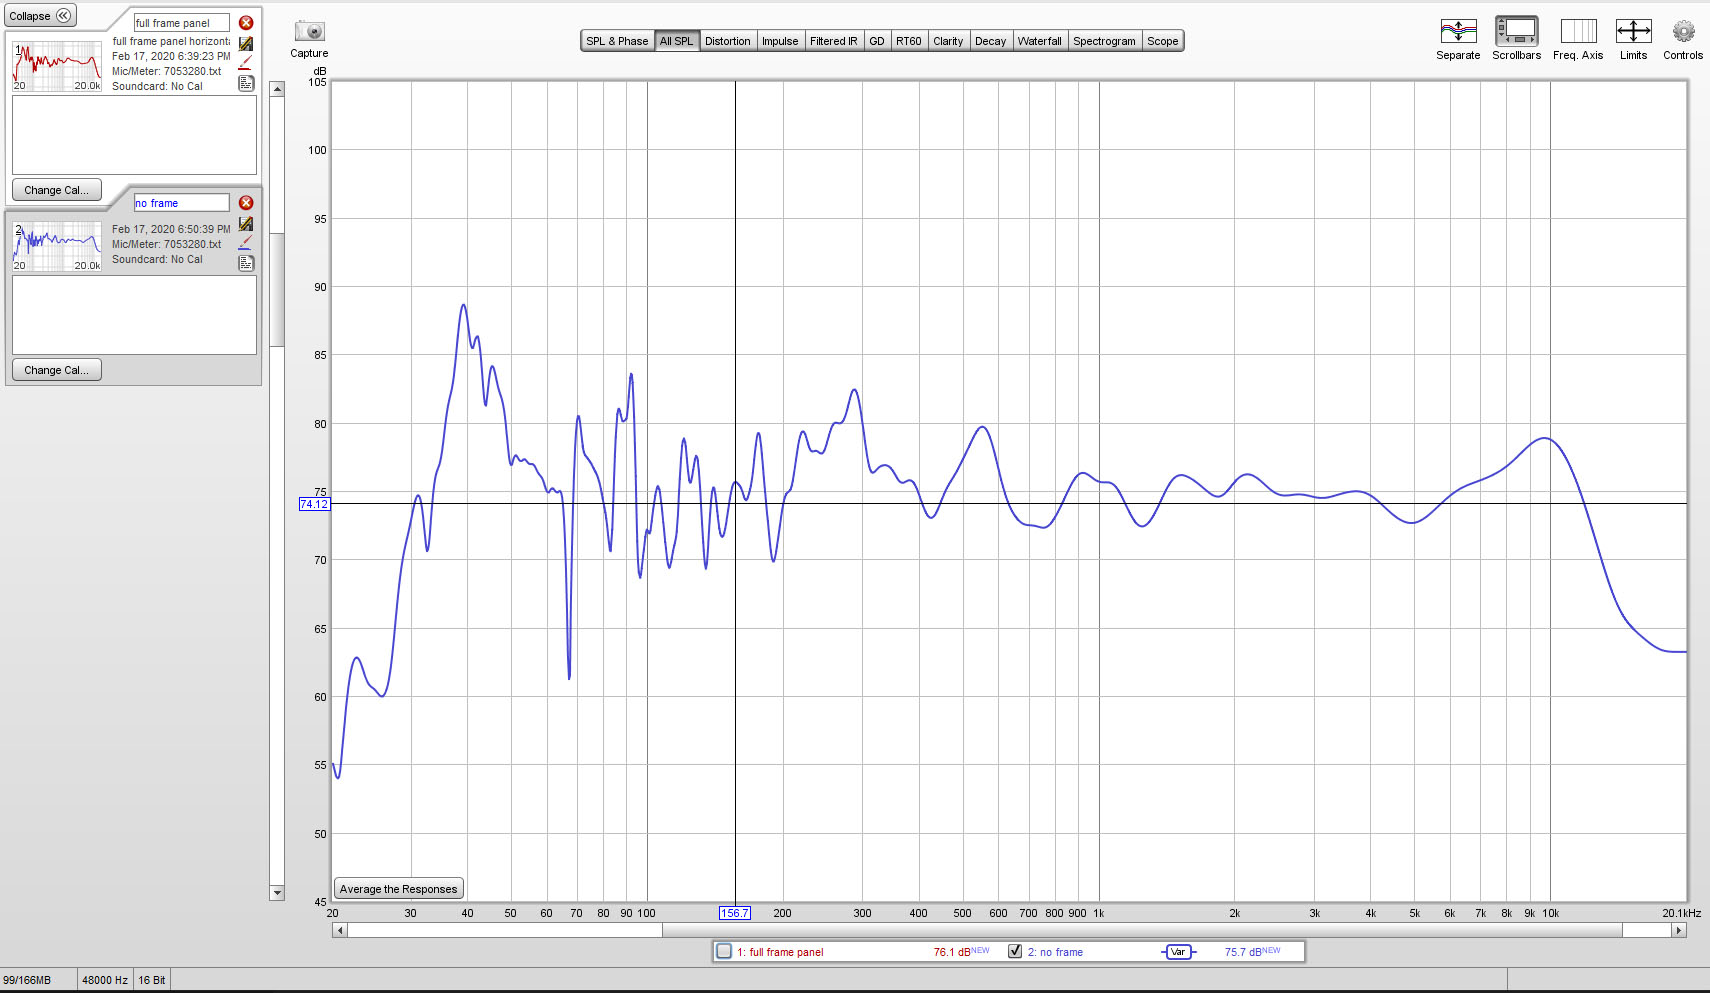The width and height of the screenshot is (1710, 993).
Task: Click Change Cal for full frame panel
Action: coord(56,190)
